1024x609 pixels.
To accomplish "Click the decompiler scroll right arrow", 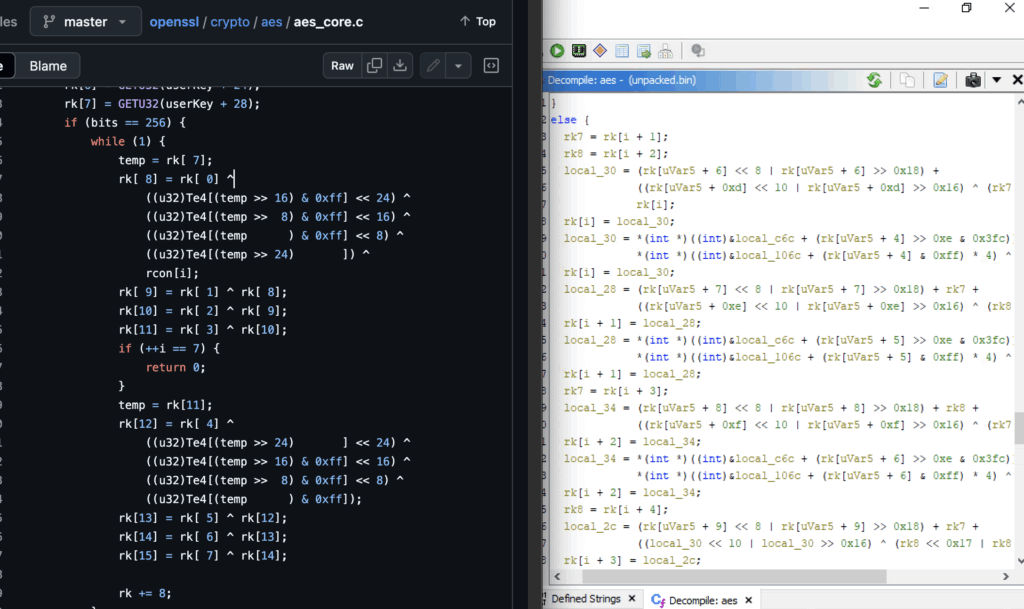I will (x=1006, y=576).
